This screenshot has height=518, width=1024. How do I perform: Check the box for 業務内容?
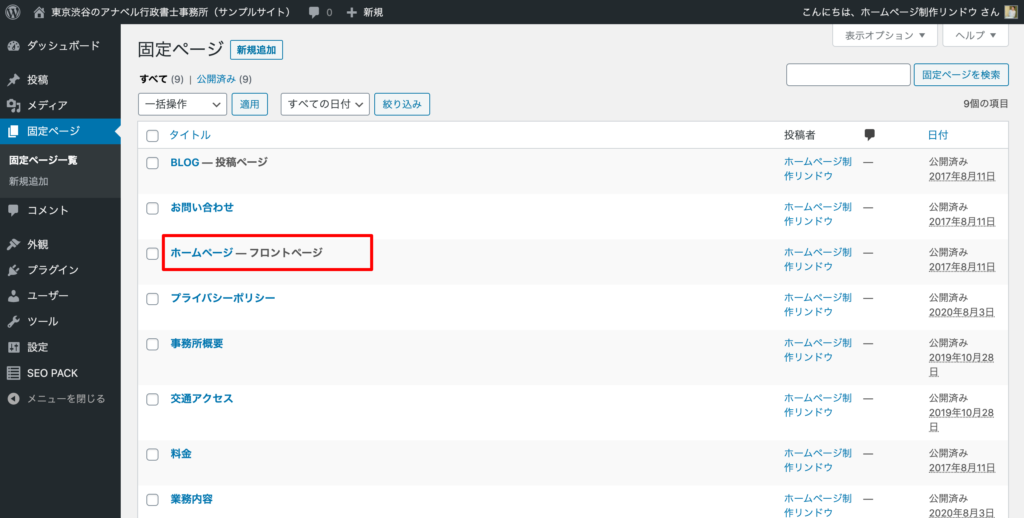click(x=152, y=500)
